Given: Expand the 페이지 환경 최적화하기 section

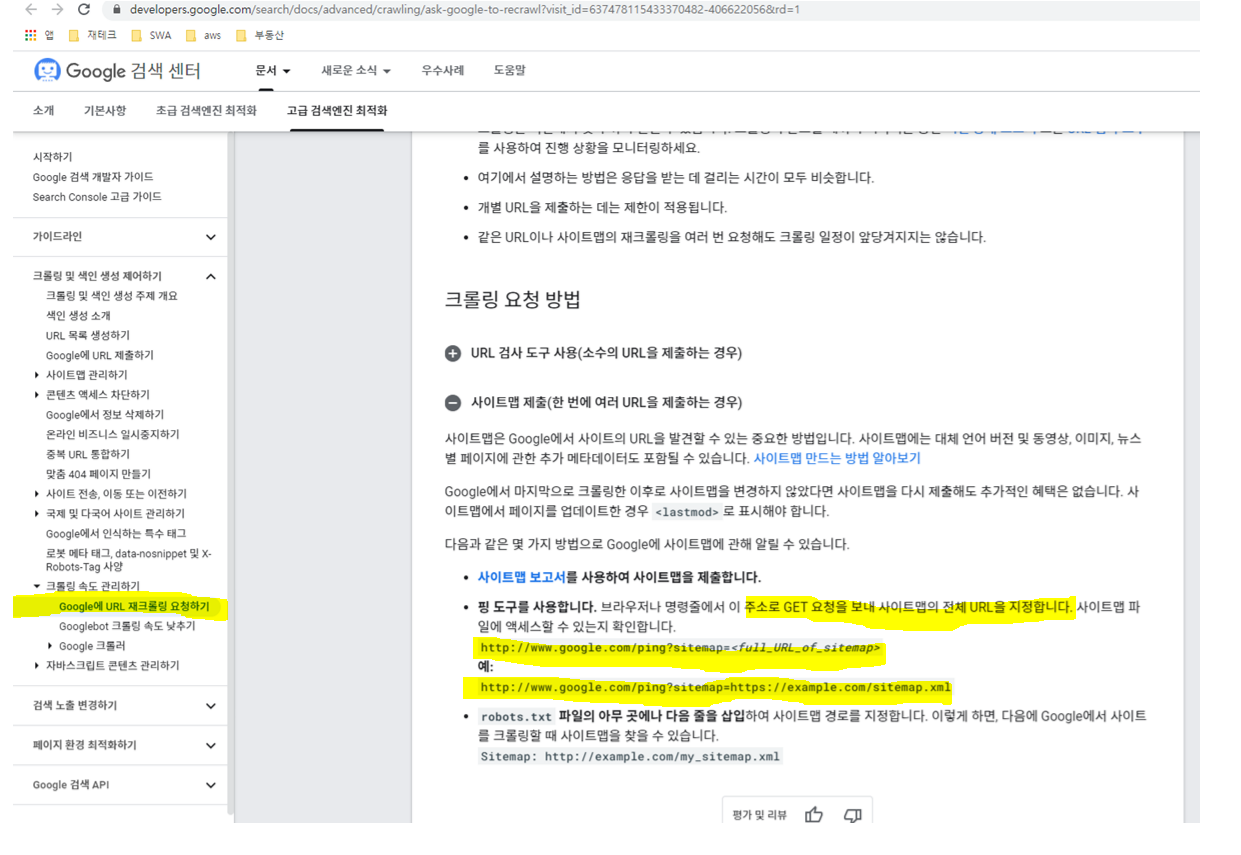Looking at the screenshot, I should pos(211,746).
